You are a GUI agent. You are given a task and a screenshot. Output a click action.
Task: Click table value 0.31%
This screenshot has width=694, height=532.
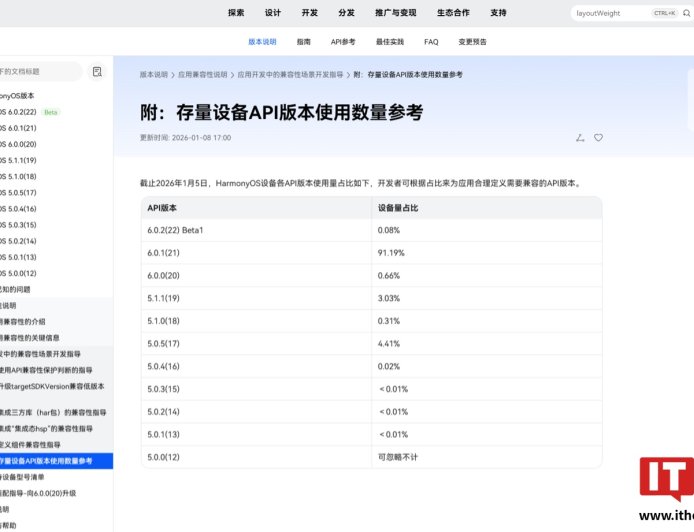[389, 321]
